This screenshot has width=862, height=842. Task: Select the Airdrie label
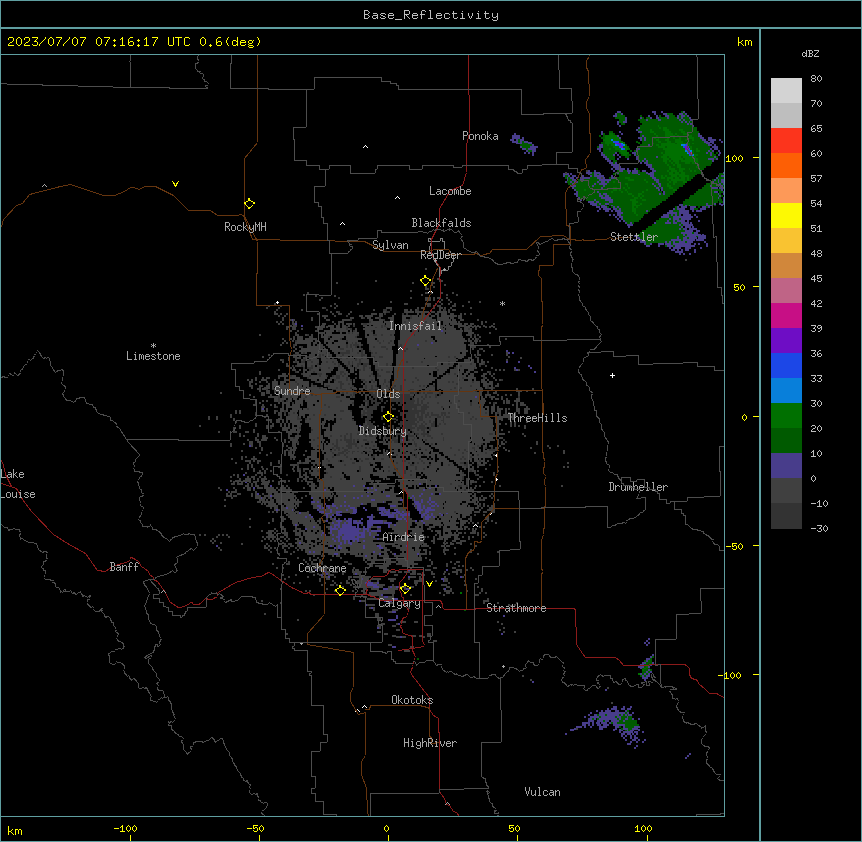403,537
